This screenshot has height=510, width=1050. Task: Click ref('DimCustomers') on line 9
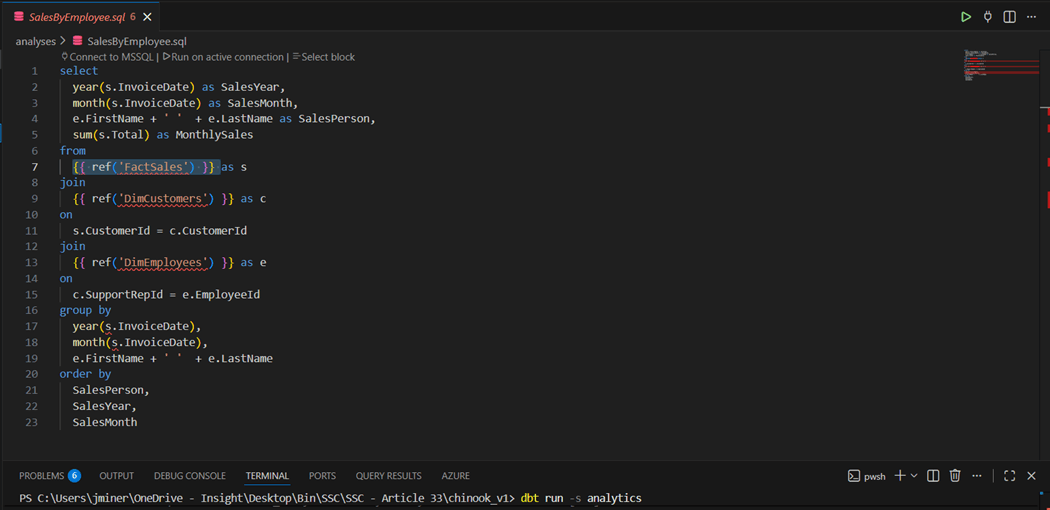click(153, 199)
